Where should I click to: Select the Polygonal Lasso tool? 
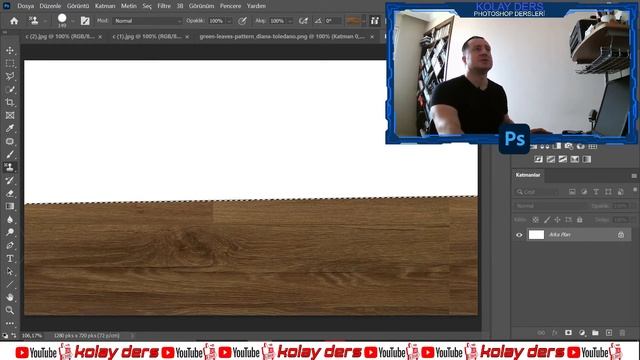click(x=10, y=76)
